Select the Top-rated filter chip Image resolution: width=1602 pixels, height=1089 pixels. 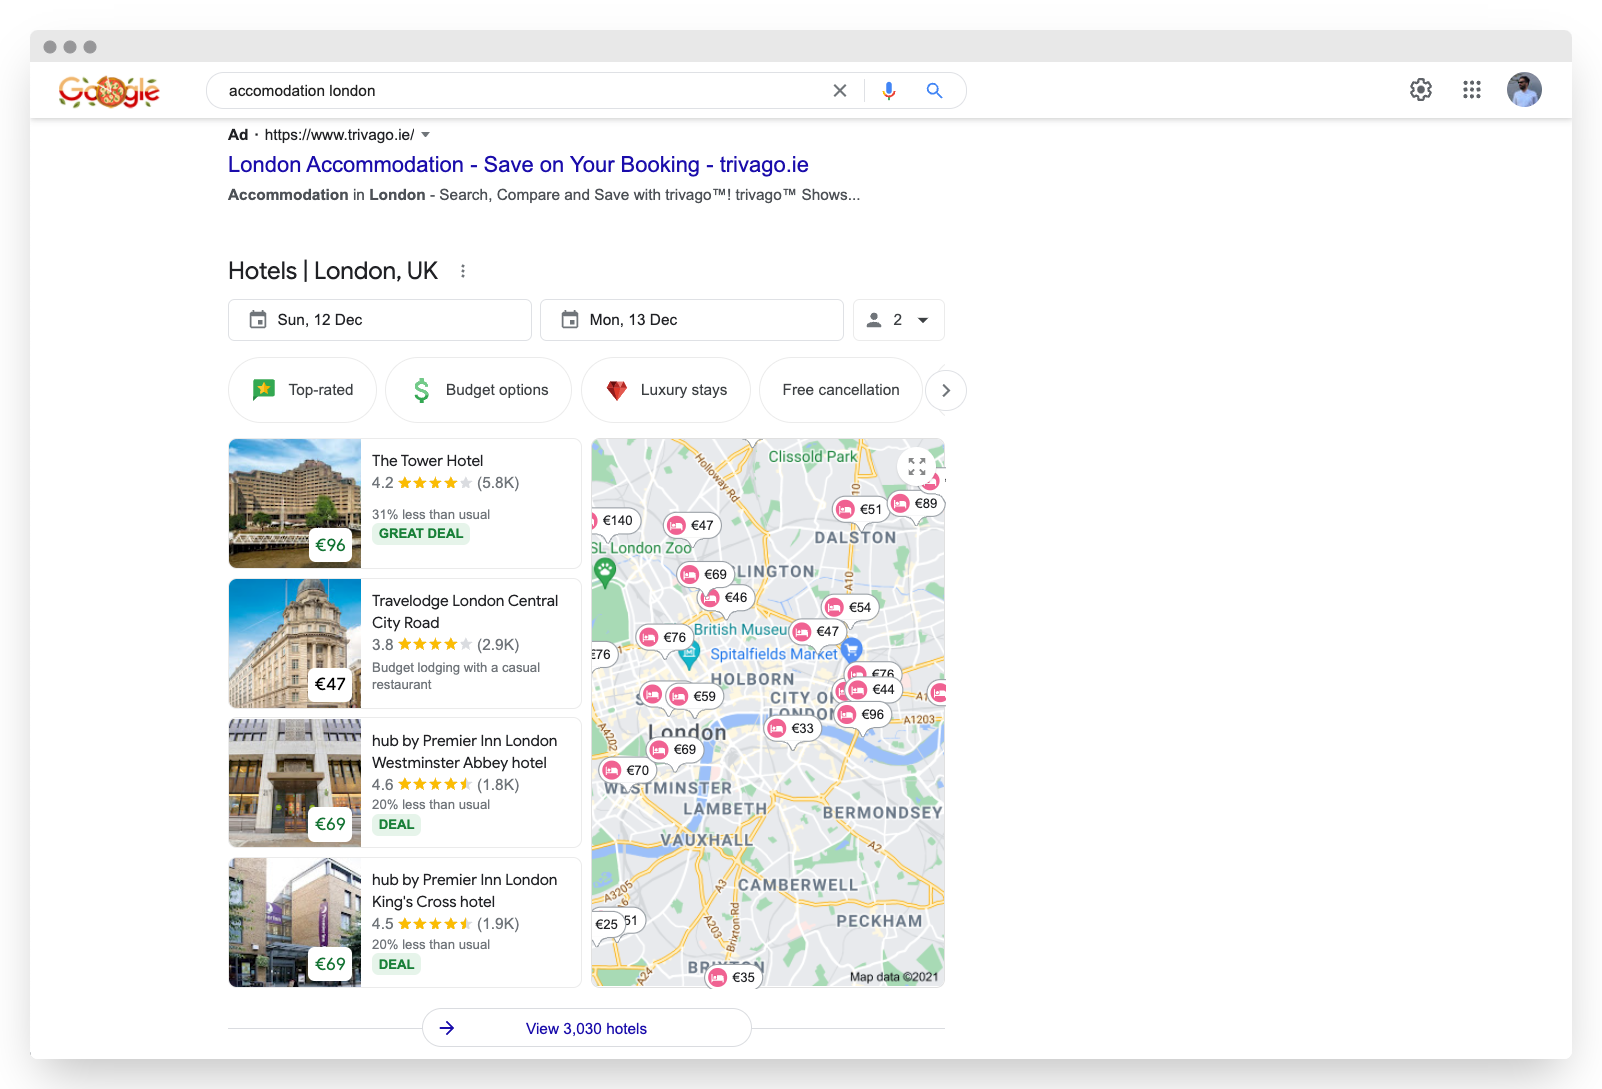click(303, 390)
